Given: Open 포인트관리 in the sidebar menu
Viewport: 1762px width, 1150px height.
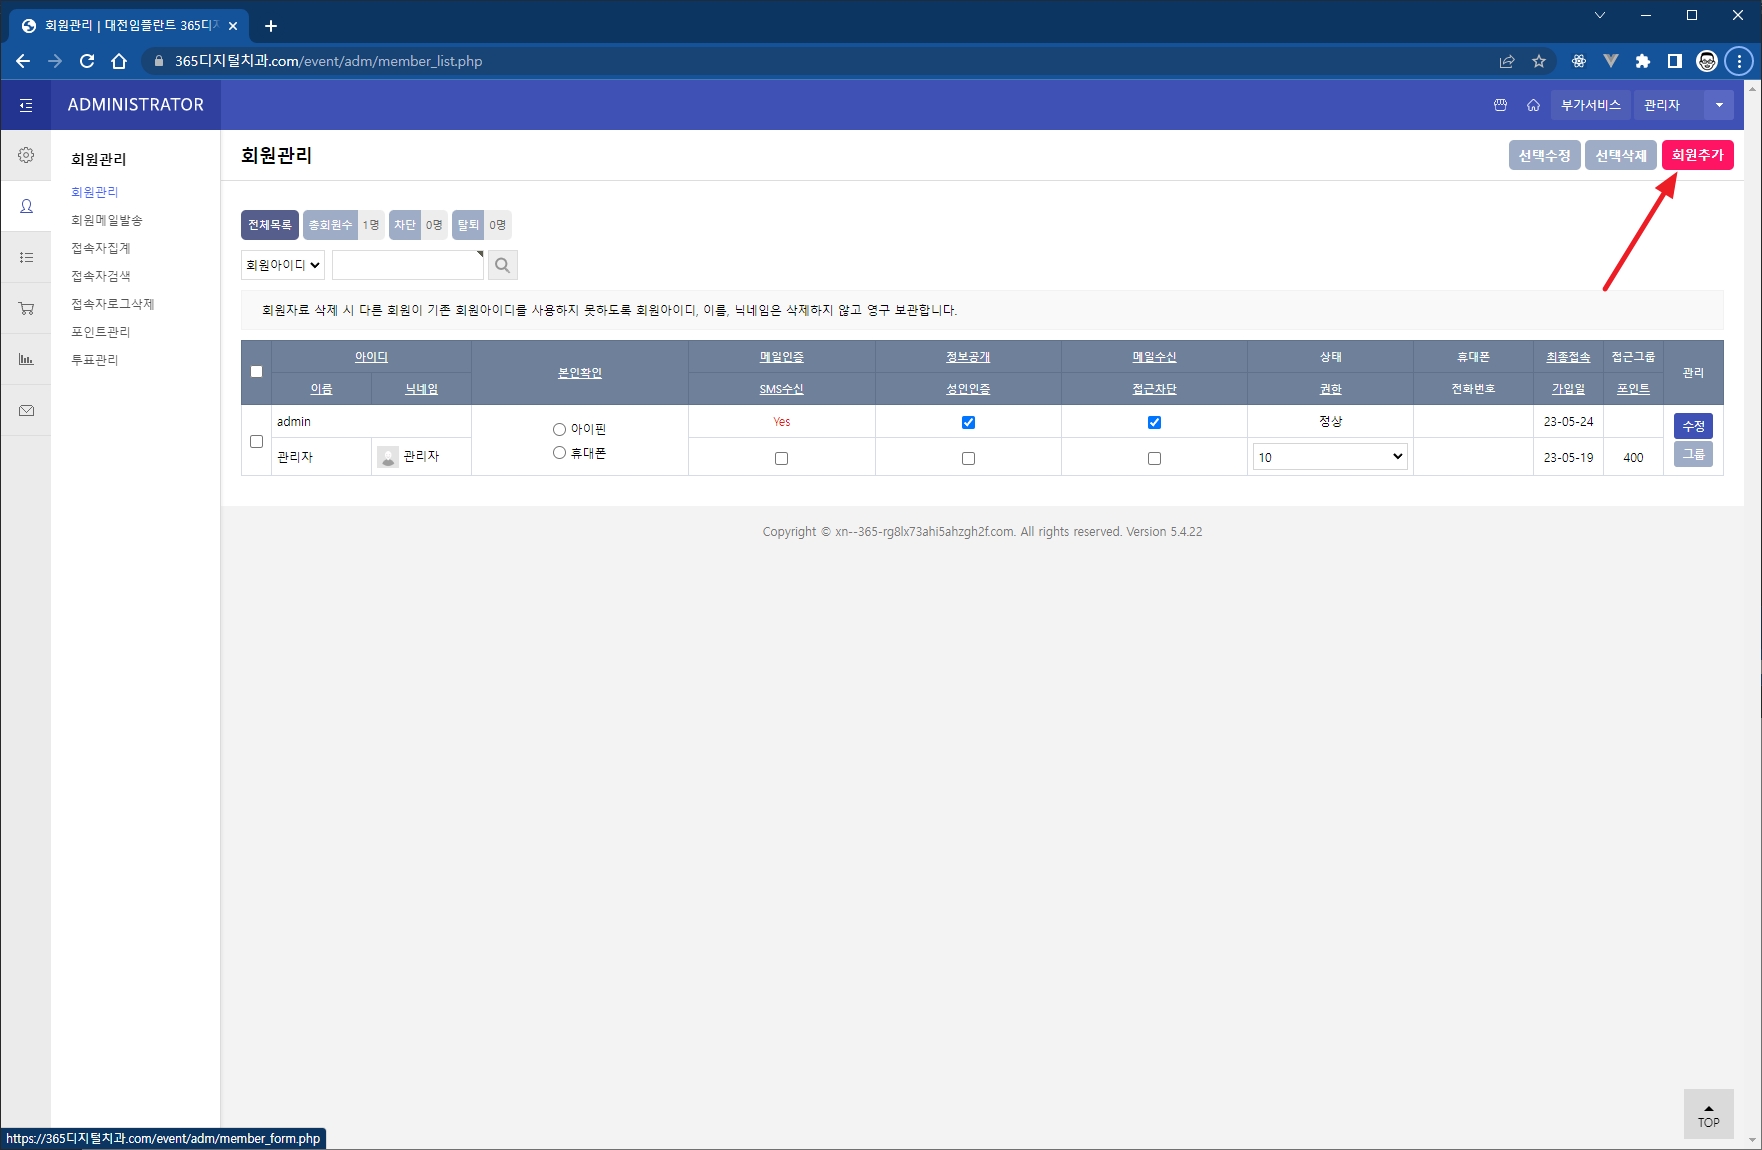Looking at the screenshot, I should [101, 332].
